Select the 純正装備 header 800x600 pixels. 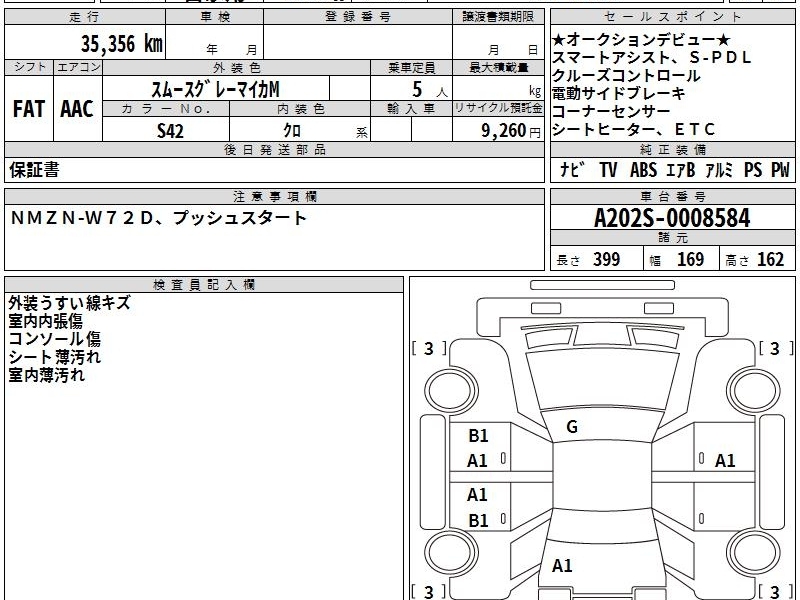pos(672,149)
